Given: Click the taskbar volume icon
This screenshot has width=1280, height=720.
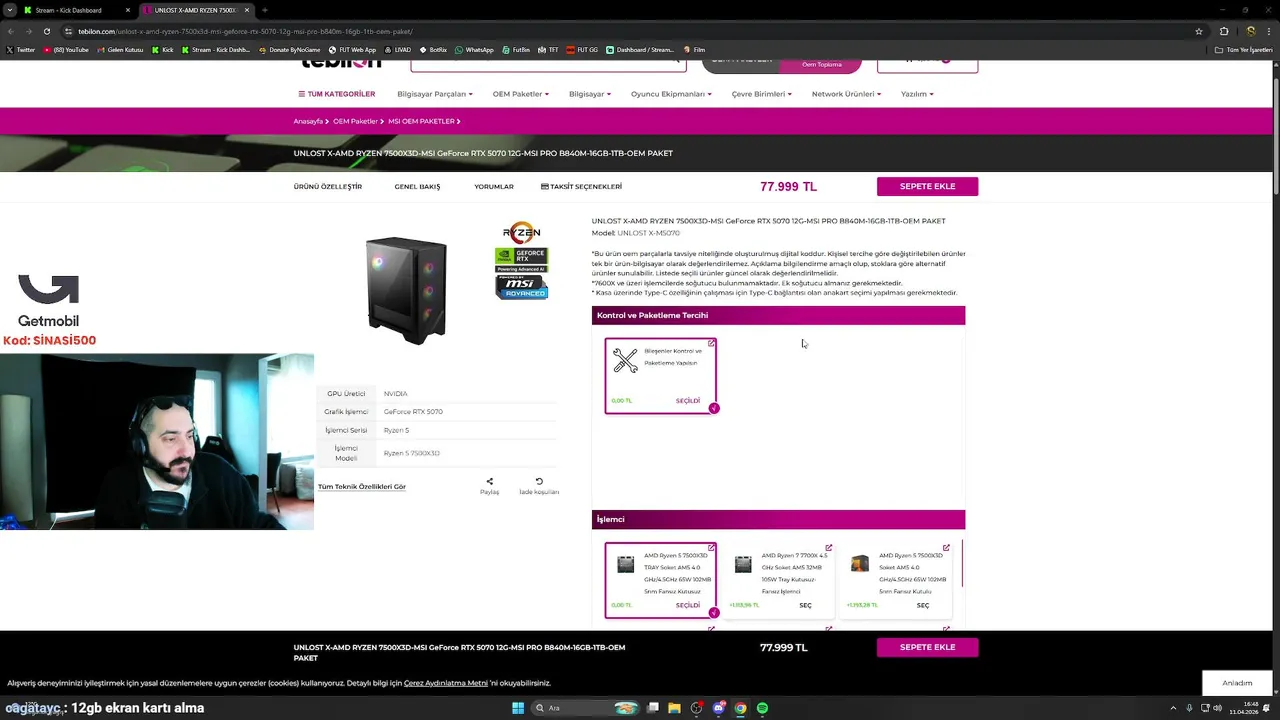Looking at the screenshot, I should pyautogui.click(x=1217, y=708).
